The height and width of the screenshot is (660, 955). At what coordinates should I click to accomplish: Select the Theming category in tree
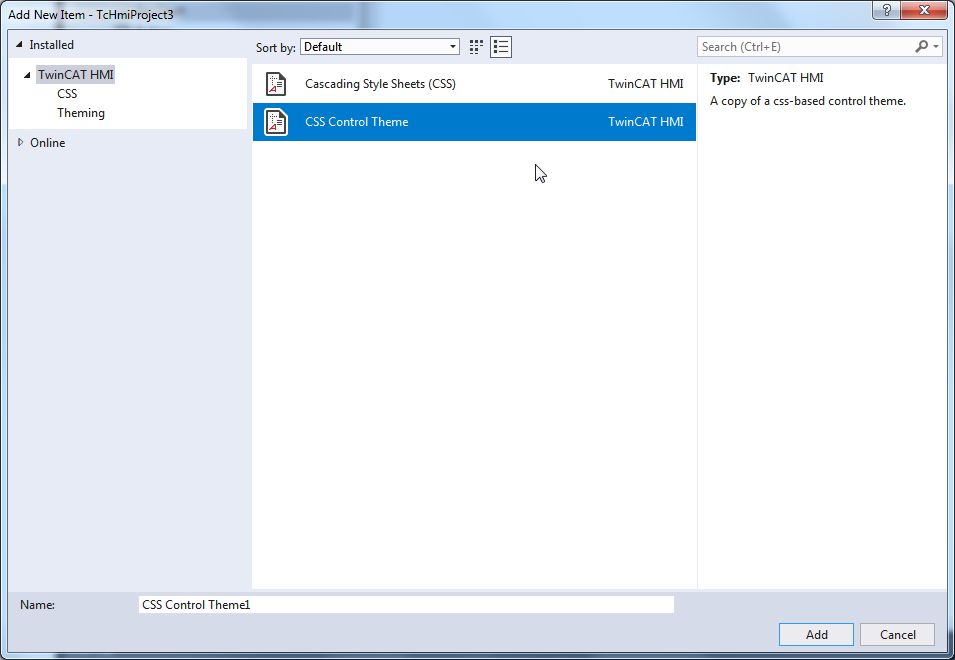[81, 113]
